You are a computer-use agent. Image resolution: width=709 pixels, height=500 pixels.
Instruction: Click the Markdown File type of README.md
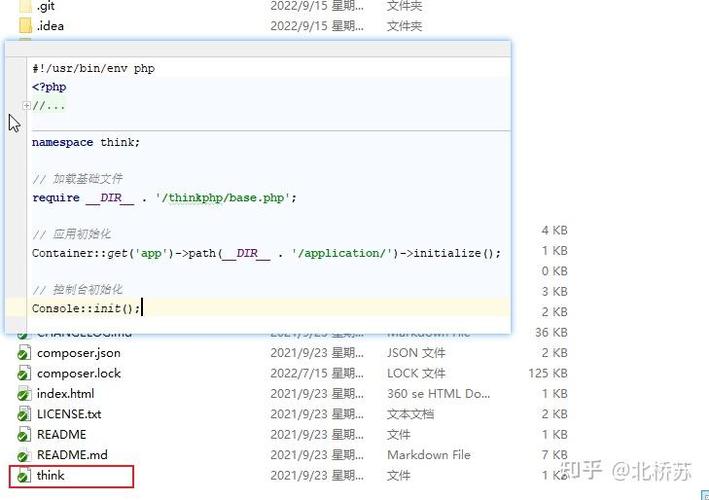pos(429,455)
